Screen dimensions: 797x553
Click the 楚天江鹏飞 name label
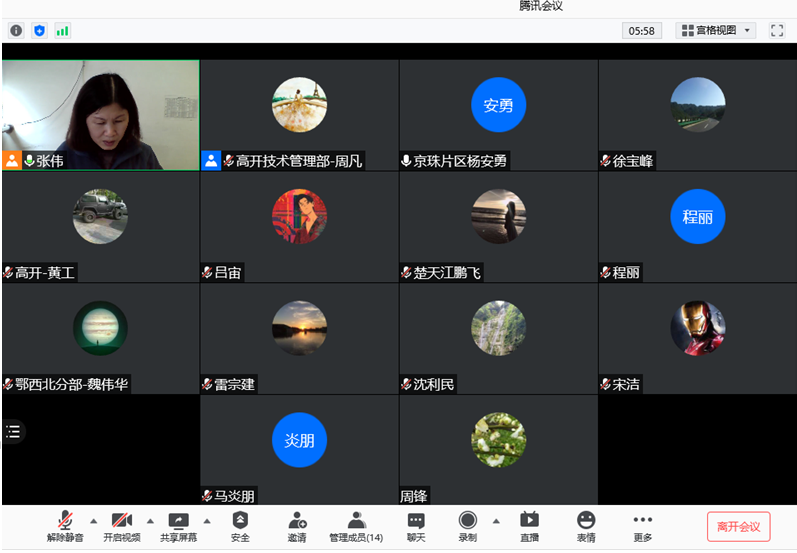[447, 273]
